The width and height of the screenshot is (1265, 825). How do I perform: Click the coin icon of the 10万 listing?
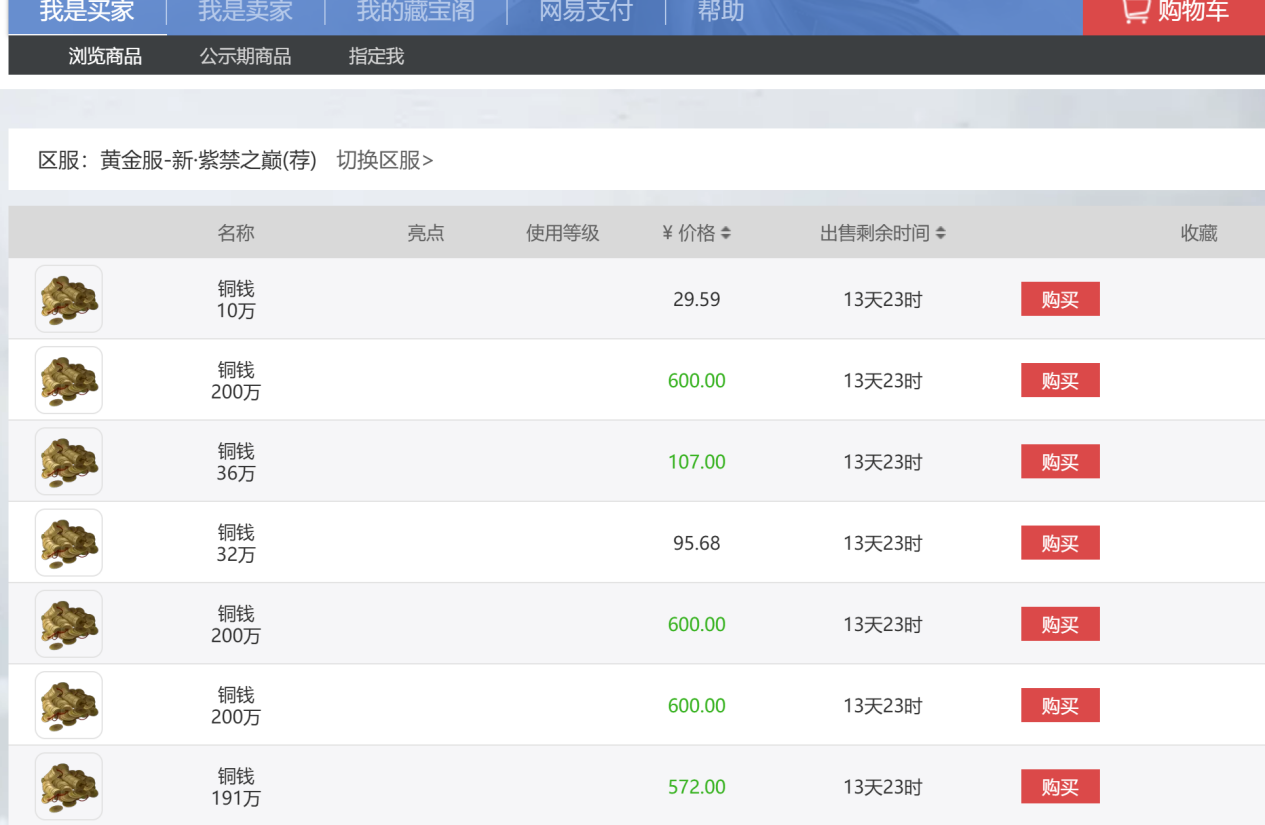(x=69, y=299)
